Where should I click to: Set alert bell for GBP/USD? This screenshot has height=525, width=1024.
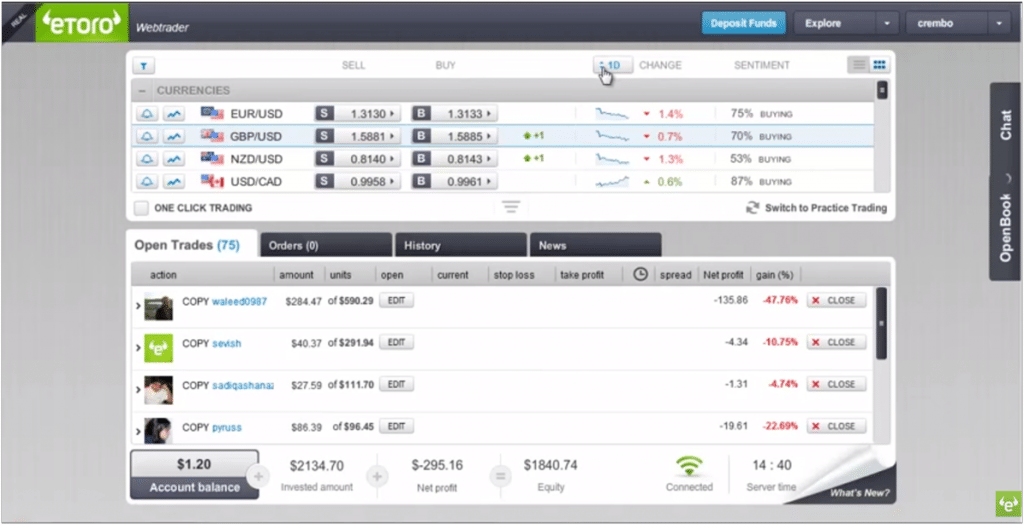pos(148,136)
